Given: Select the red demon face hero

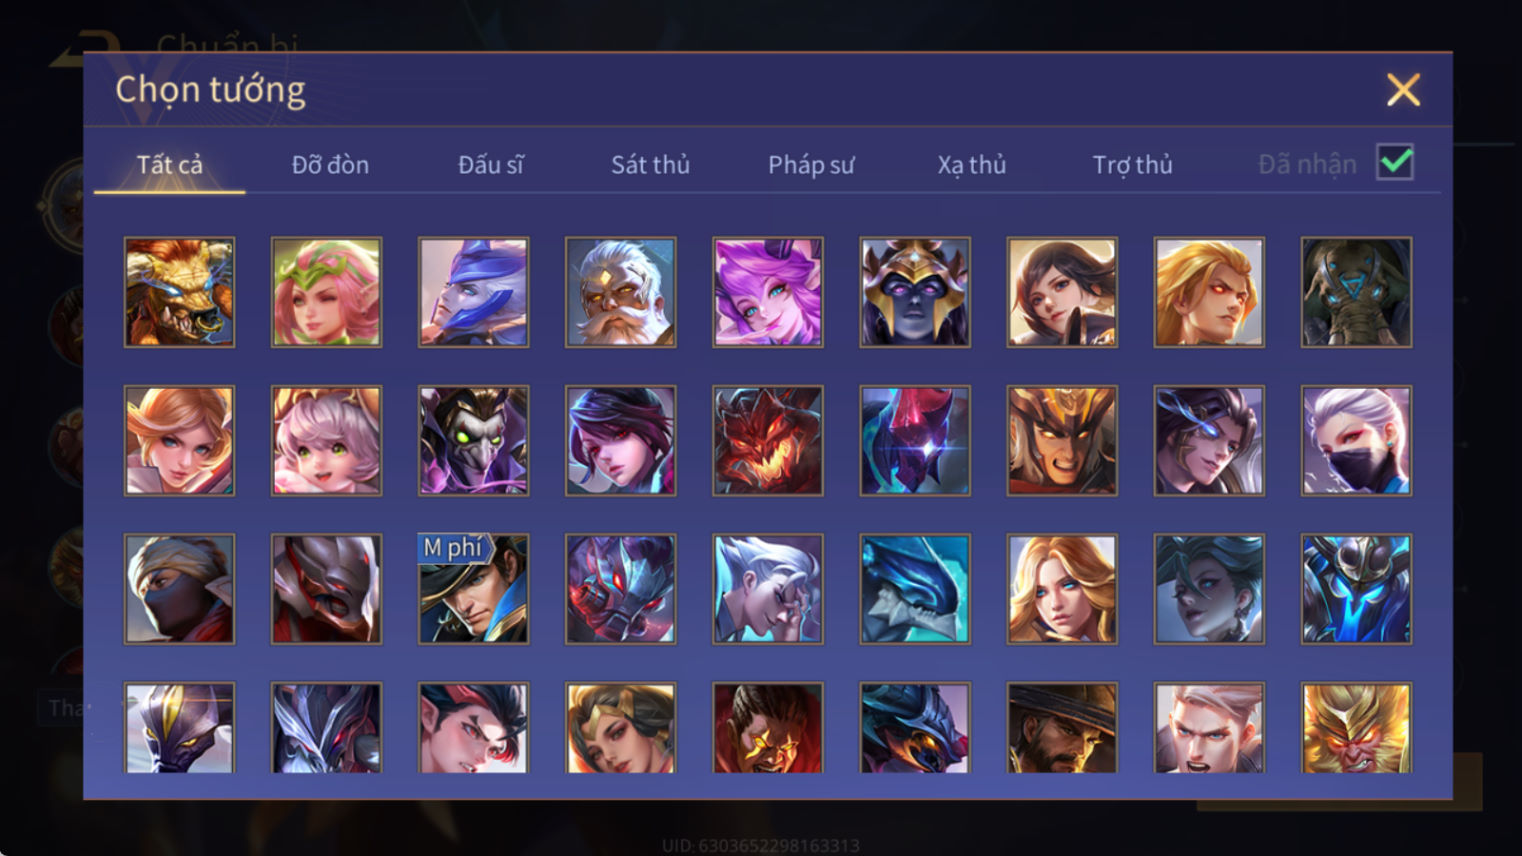Looking at the screenshot, I should (767, 440).
